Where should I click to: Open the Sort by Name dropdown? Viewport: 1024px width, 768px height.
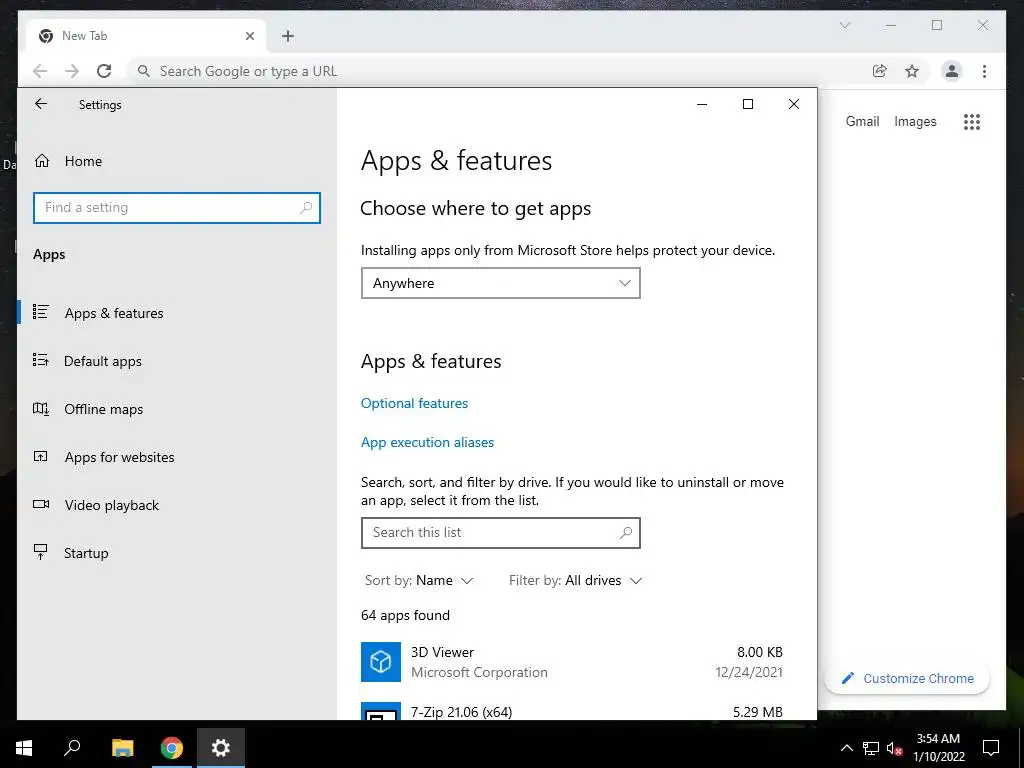tap(419, 581)
